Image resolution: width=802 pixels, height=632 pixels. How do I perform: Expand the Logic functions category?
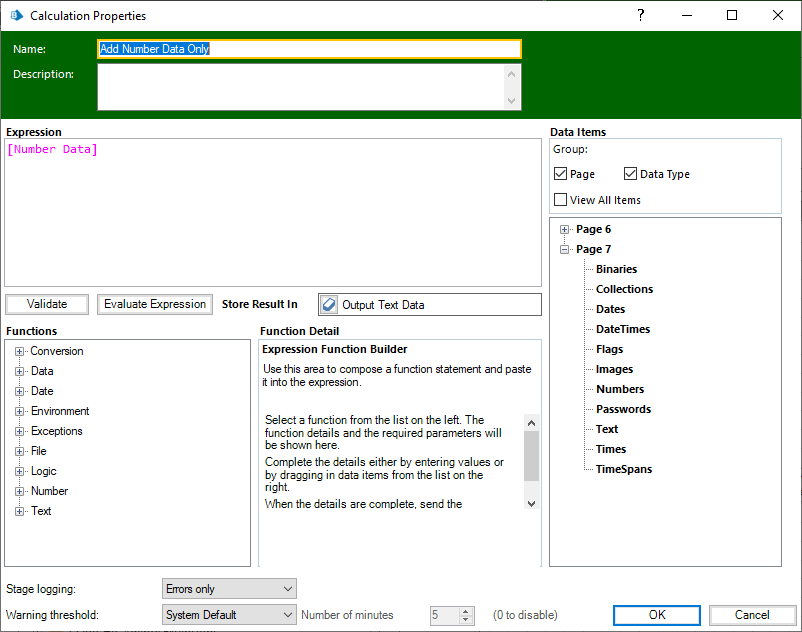tap(20, 472)
